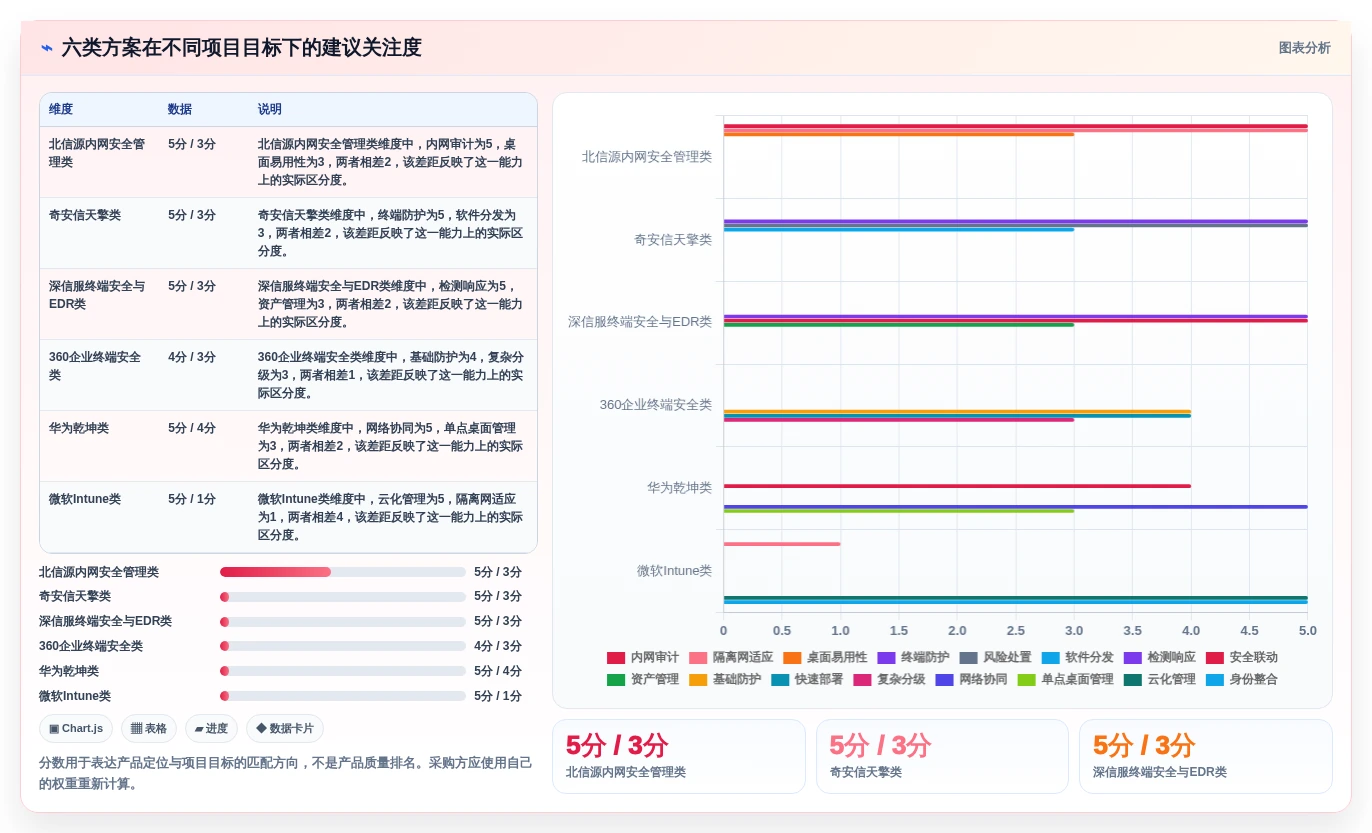Select the 数据卡片 chip
Viewport: 1372px width, 833px height.
(x=285, y=728)
